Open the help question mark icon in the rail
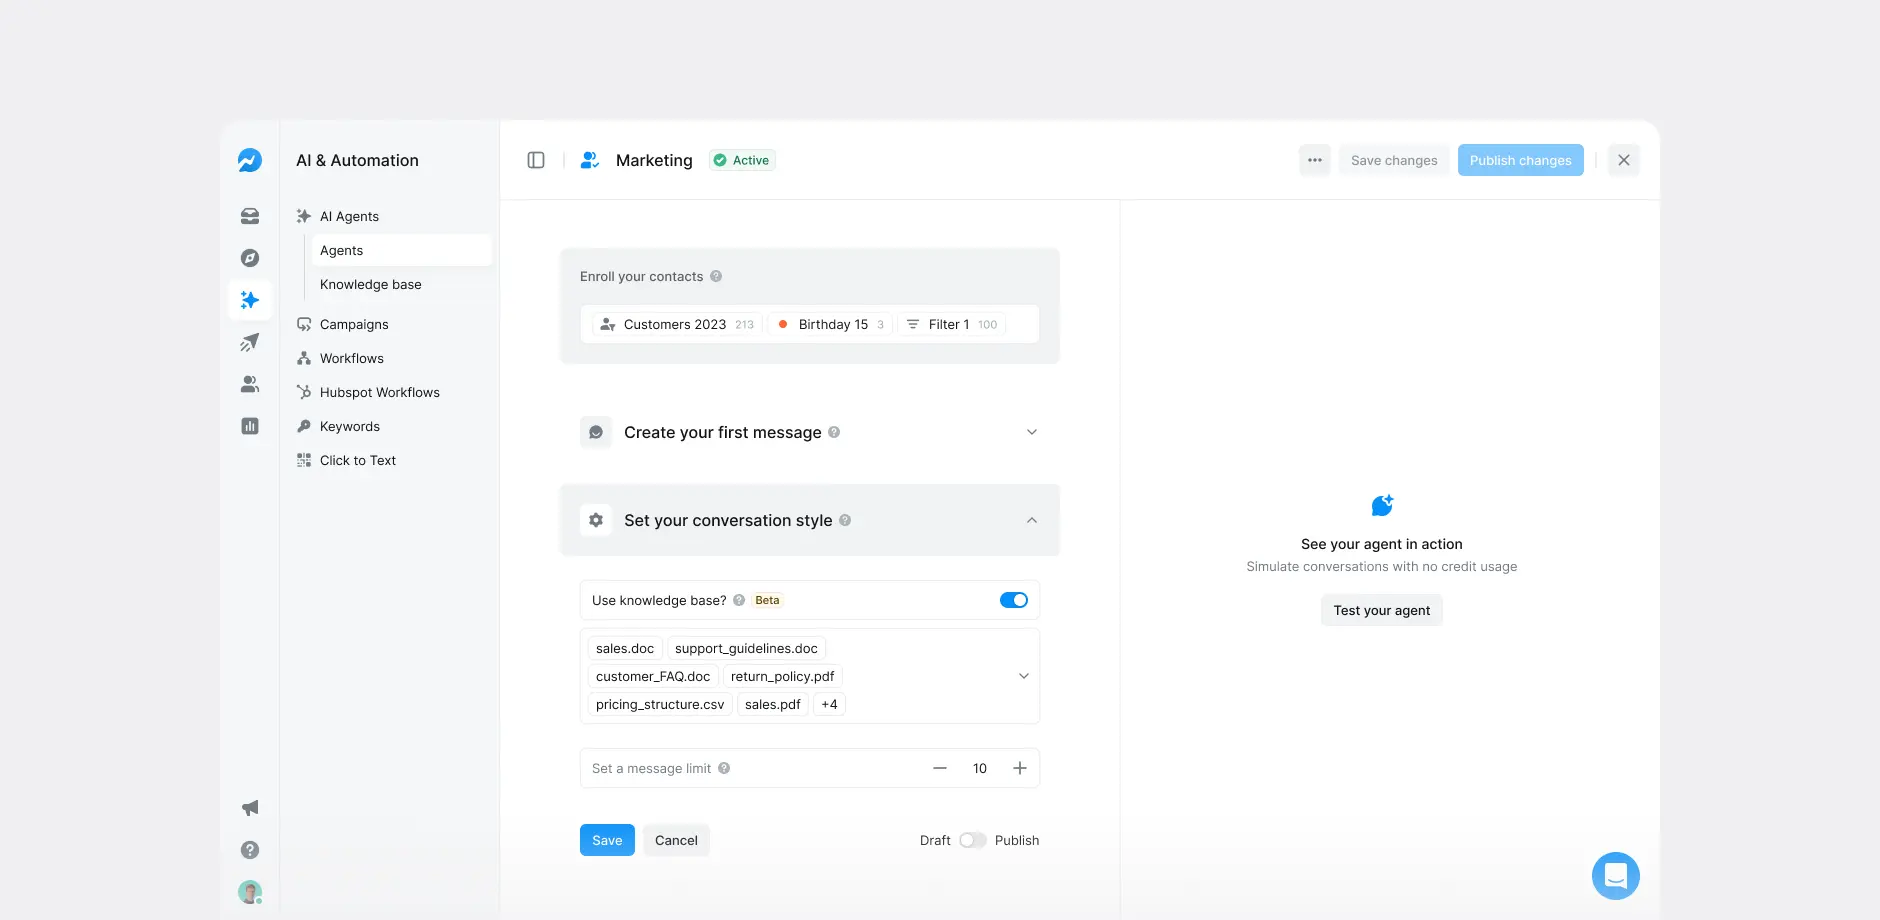 click(x=250, y=850)
